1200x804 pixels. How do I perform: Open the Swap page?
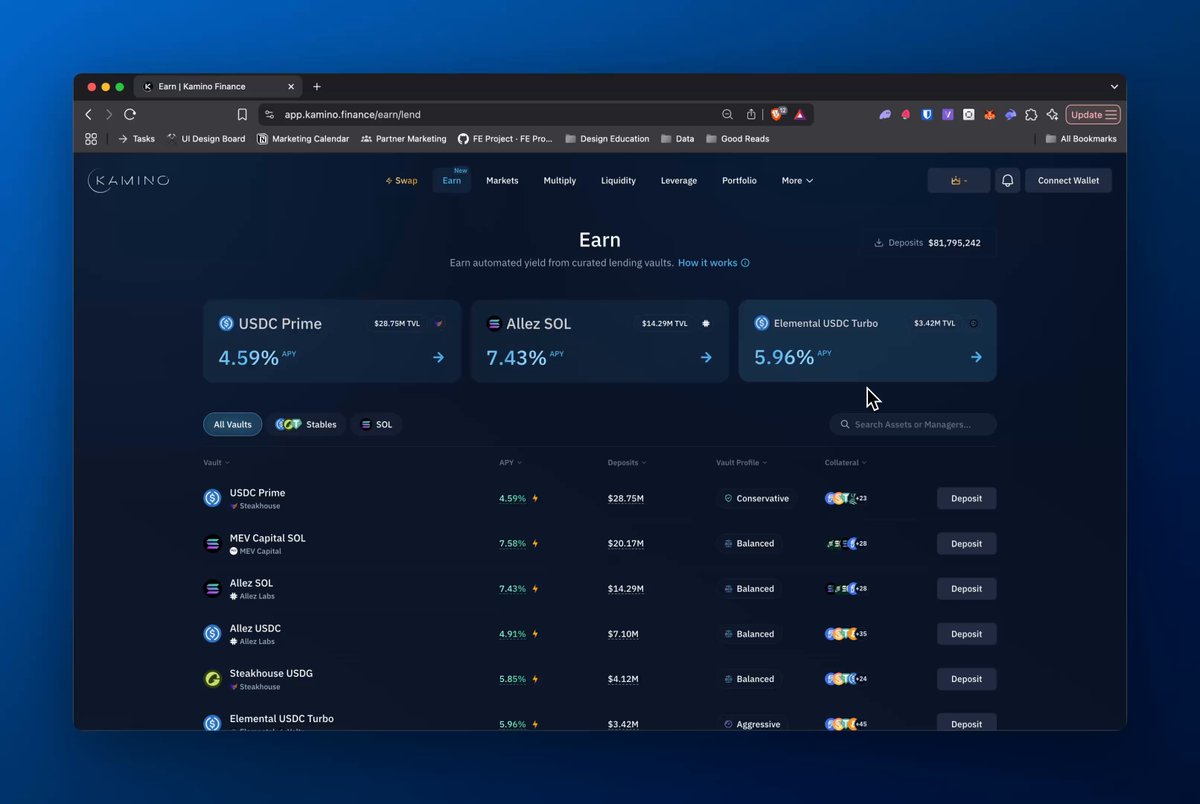tap(401, 181)
